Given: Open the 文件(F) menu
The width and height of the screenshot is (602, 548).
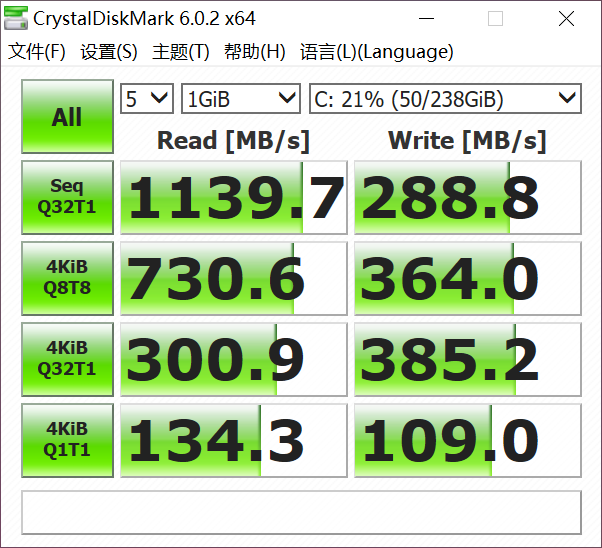Looking at the screenshot, I should (x=37, y=52).
